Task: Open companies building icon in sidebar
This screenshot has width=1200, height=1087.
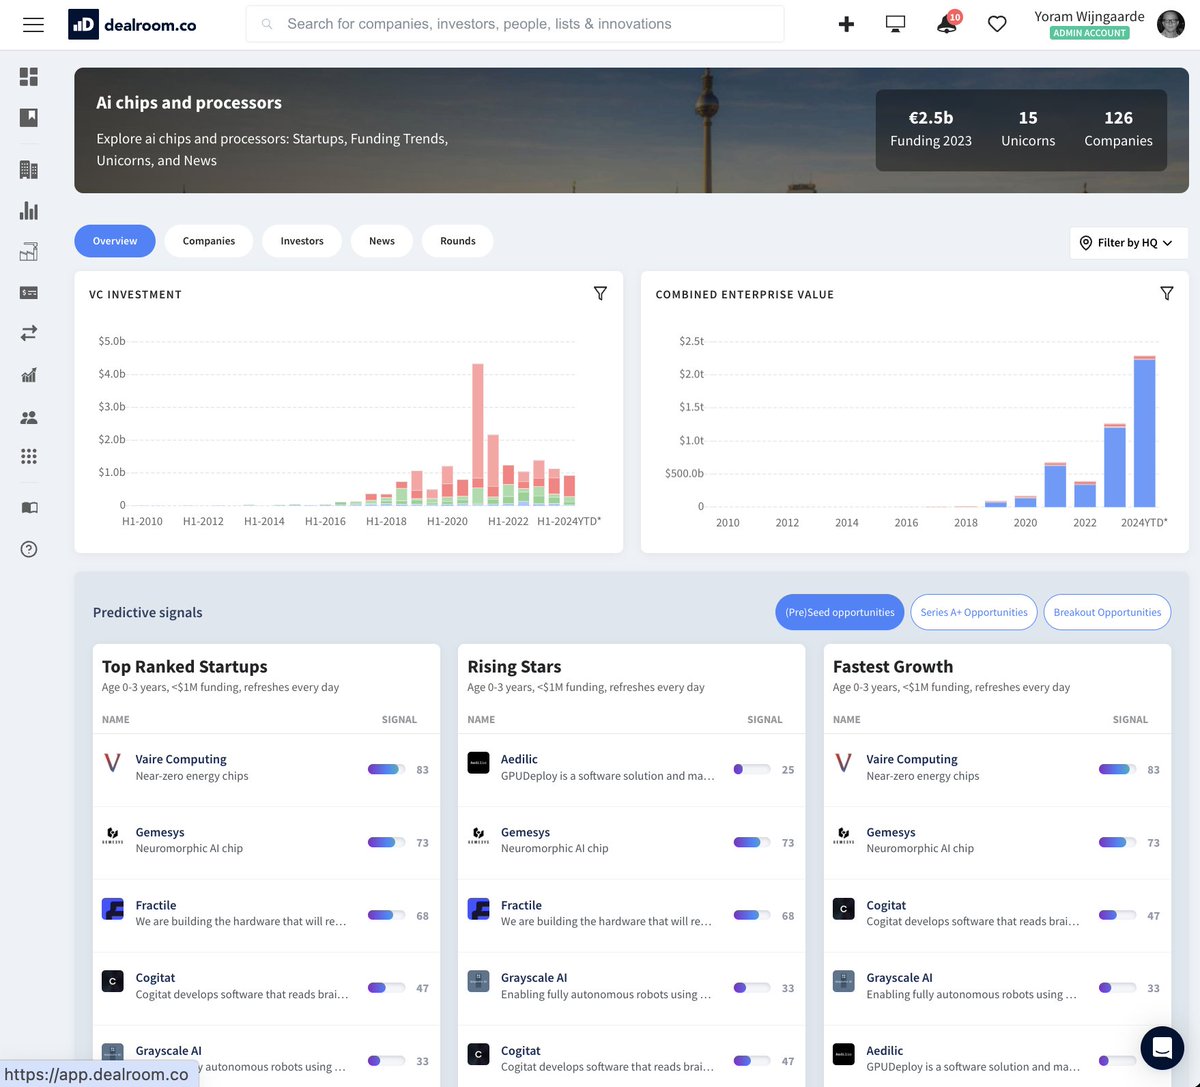Action: 29,170
